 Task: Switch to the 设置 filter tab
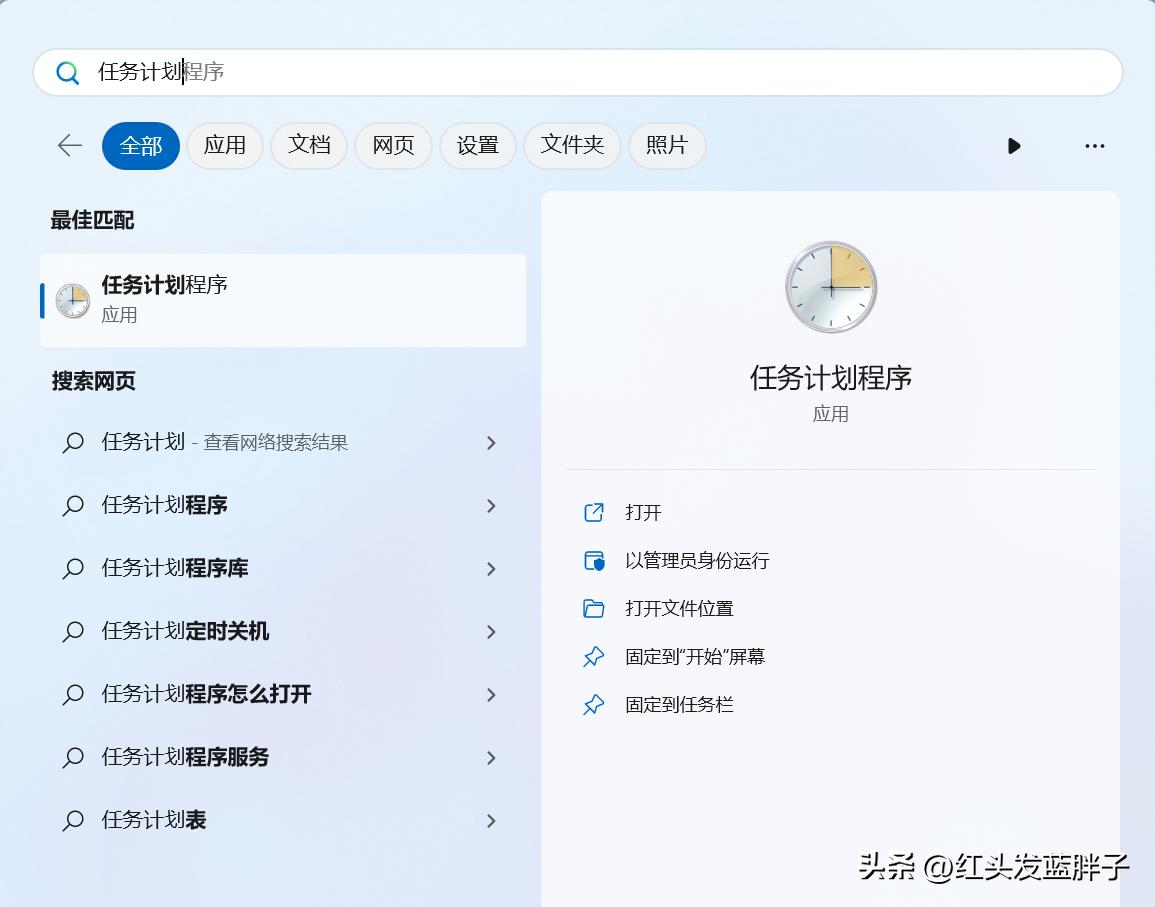pos(477,145)
